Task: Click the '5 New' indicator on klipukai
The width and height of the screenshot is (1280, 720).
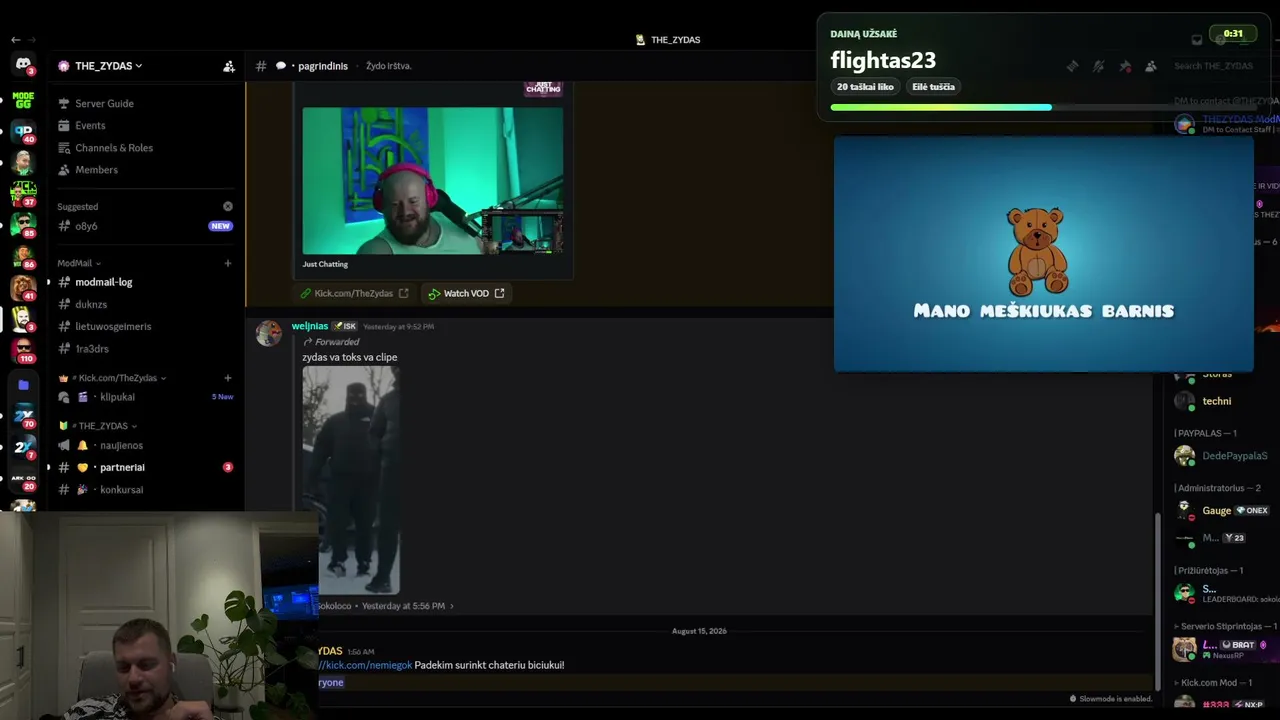Action: (222, 397)
